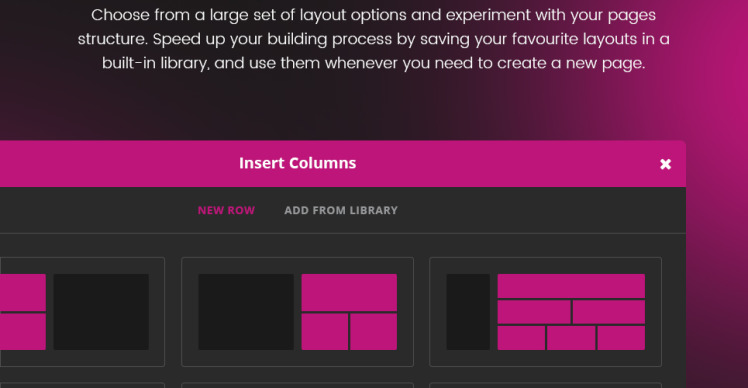This screenshot has width=748, height=388.
Task: Select the left half block in the rightmost layout's middle row
Action: pos(534,312)
